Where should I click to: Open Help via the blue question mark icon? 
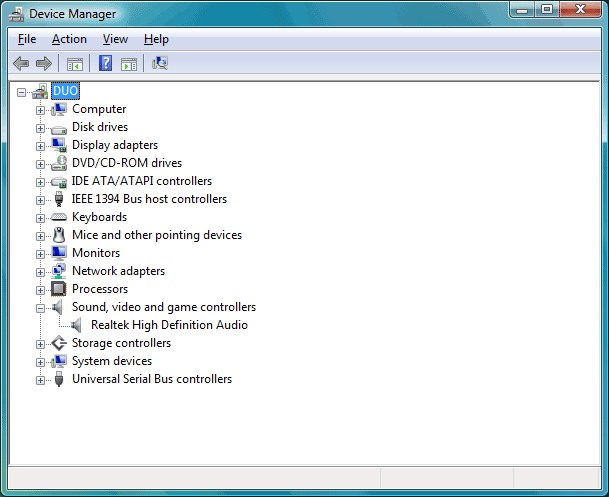105,64
